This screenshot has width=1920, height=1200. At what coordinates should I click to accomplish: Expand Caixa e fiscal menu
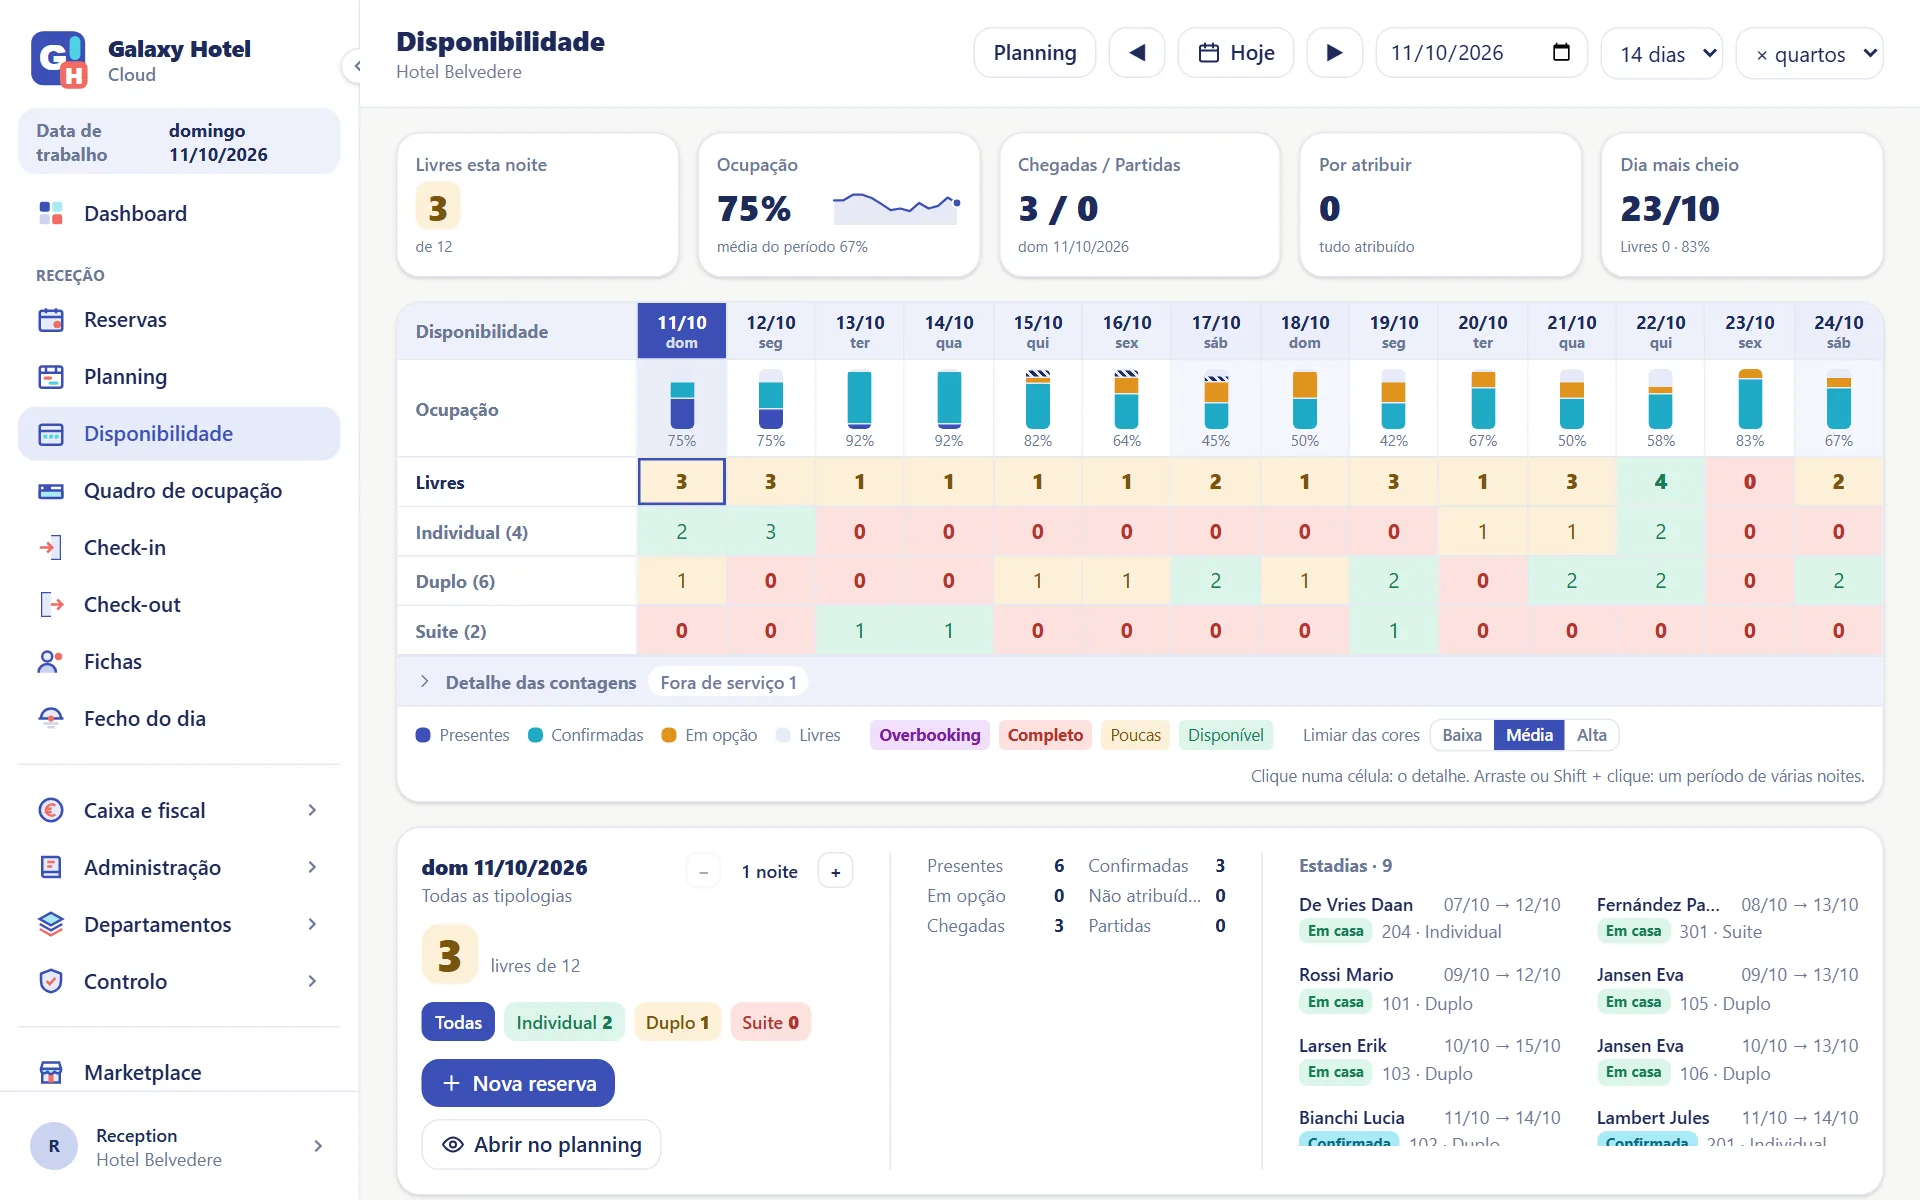(x=179, y=811)
